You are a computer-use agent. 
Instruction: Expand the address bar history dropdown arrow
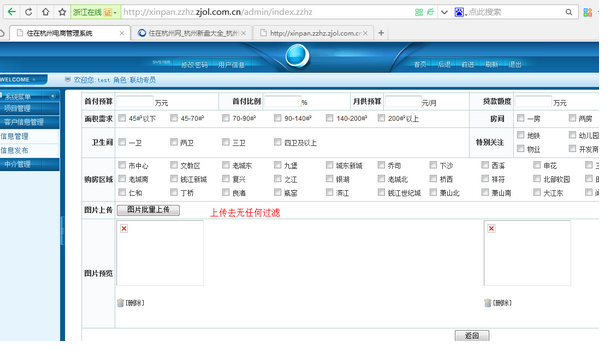click(x=444, y=12)
